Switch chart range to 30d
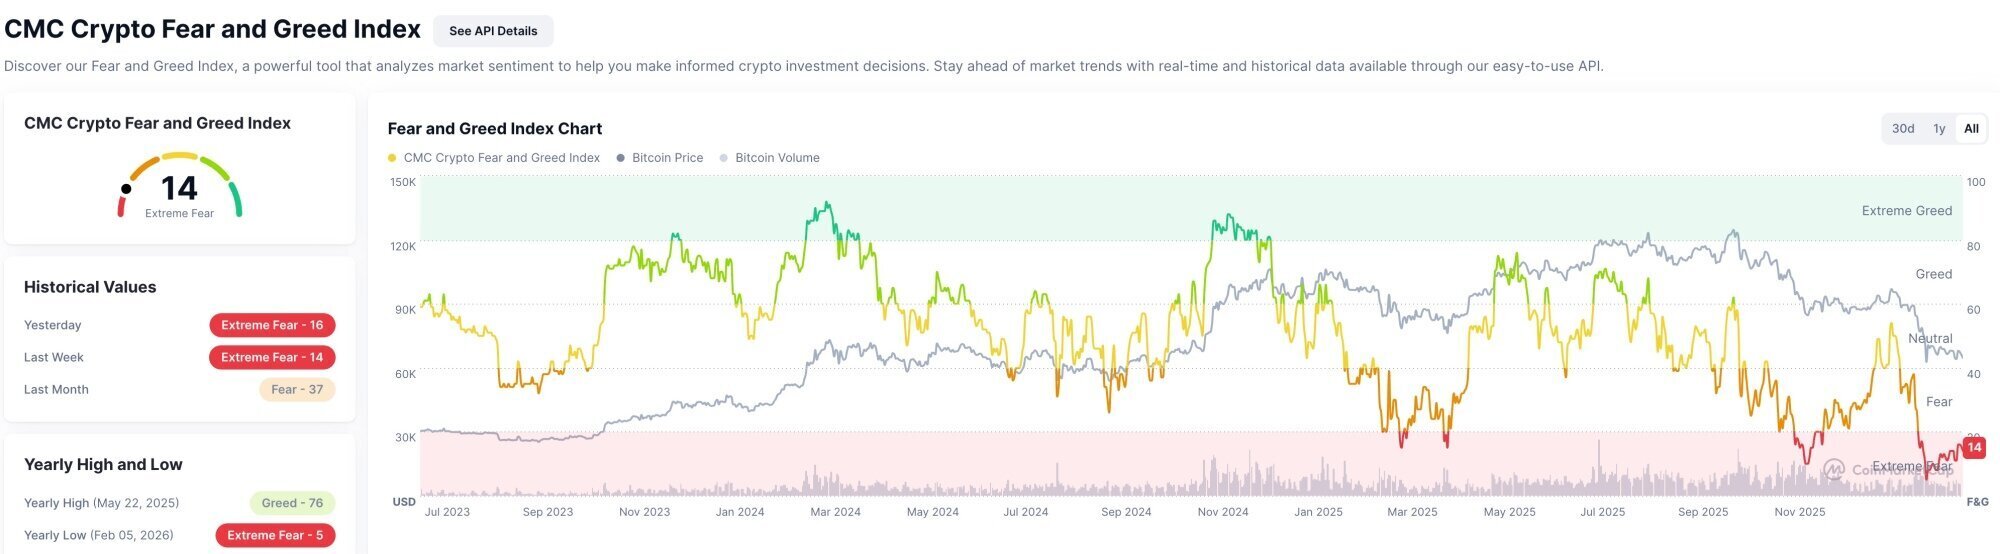2000x554 pixels. tap(1903, 129)
